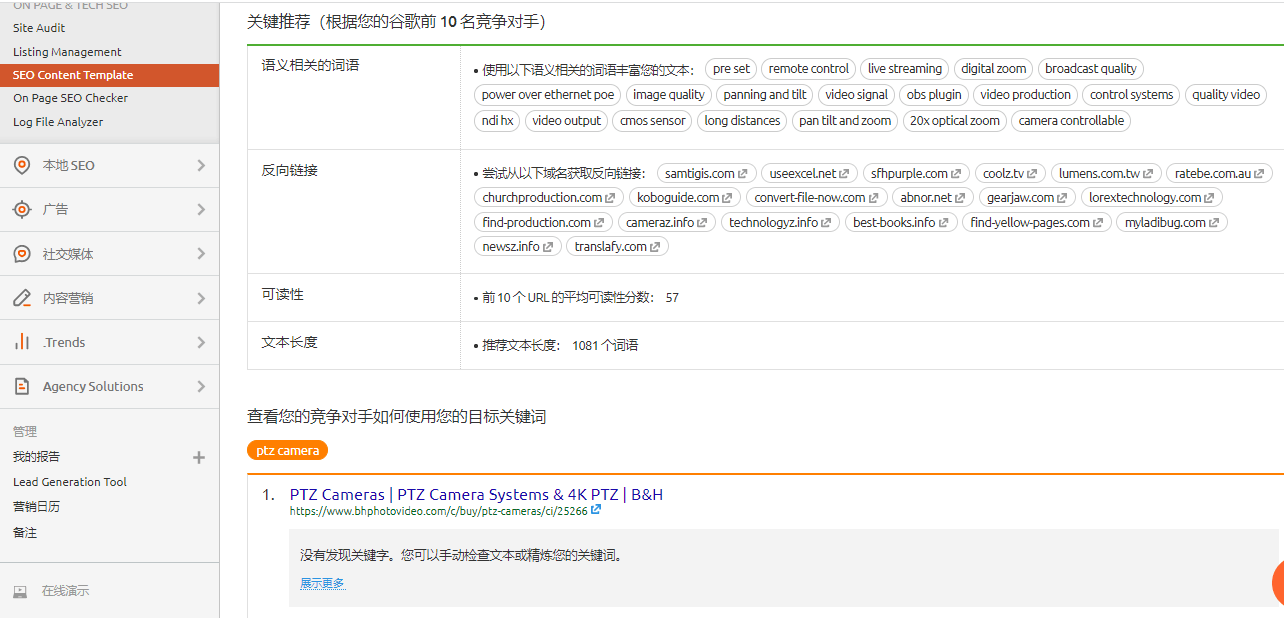
Task: Click the 'live streaming' keyword chip
Action: click(904, 69)
